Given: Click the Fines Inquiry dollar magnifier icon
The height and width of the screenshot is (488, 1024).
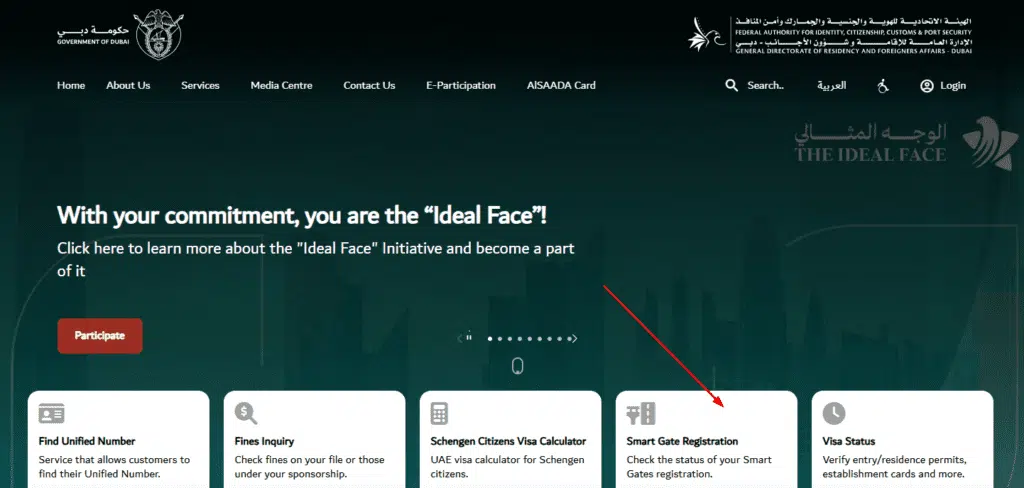Looking at the screenshot, I should pyautogui.click(x=246, y=414).
